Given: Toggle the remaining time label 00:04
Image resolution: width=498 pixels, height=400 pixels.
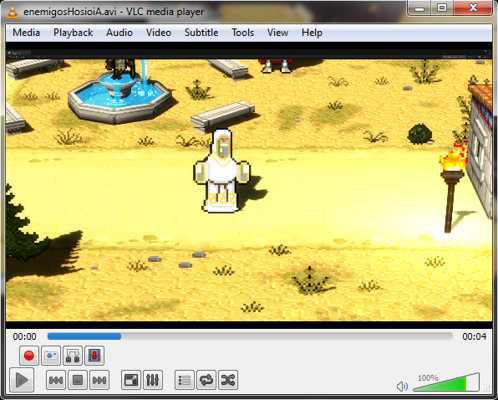Looking at the screenshot, I should pyautogui.click(x=474, y=337).
